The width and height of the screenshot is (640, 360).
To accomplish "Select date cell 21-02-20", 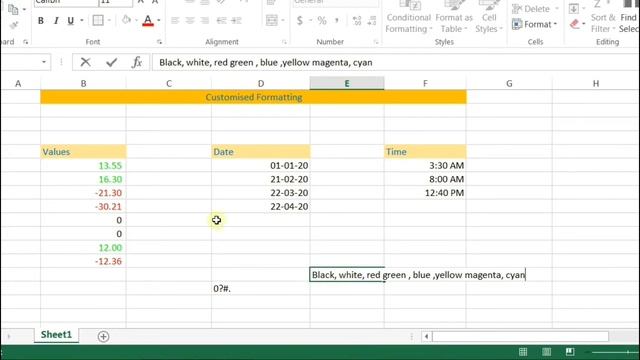I will click(261, 179).
